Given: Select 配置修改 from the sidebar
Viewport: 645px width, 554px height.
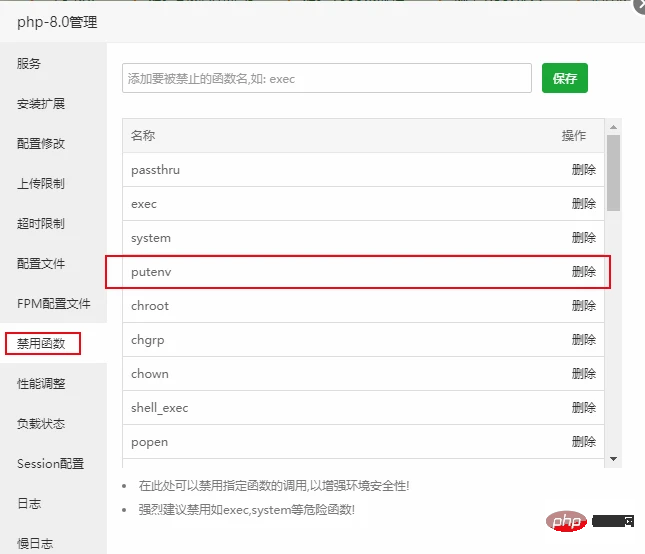Looking at the screenshot, I should pos(41,143).
